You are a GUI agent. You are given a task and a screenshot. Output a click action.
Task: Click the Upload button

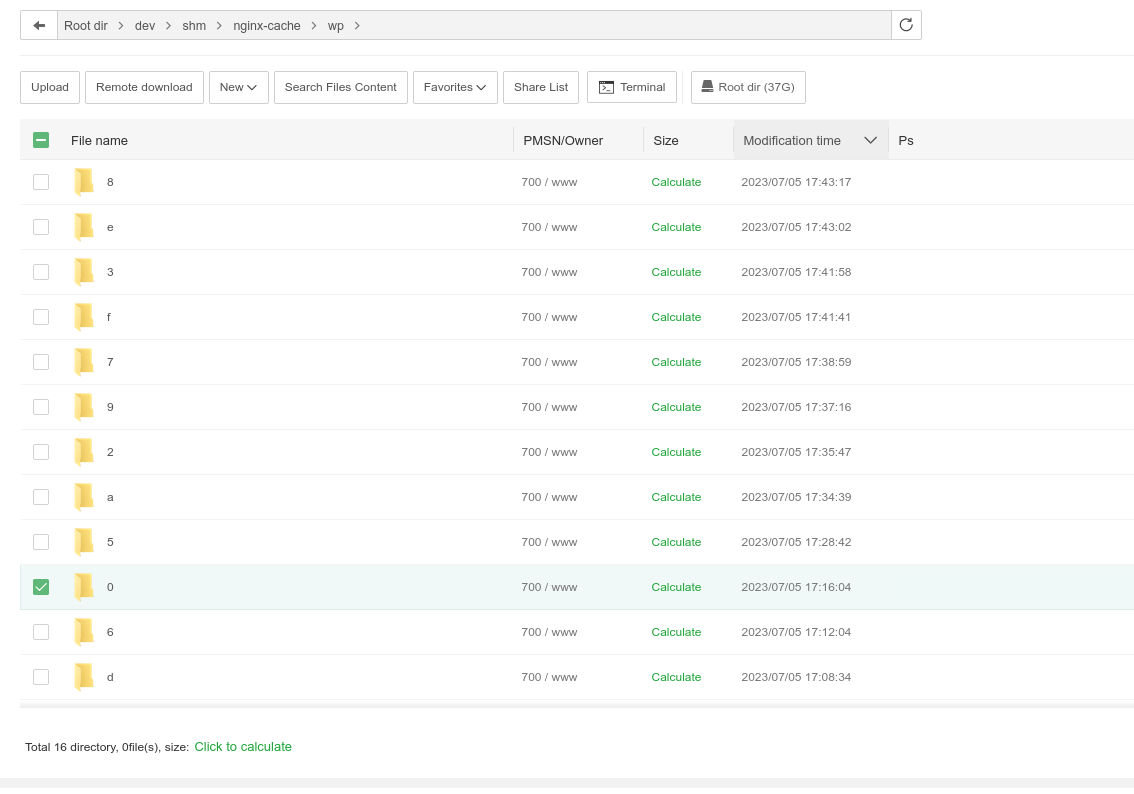(50, 87)
